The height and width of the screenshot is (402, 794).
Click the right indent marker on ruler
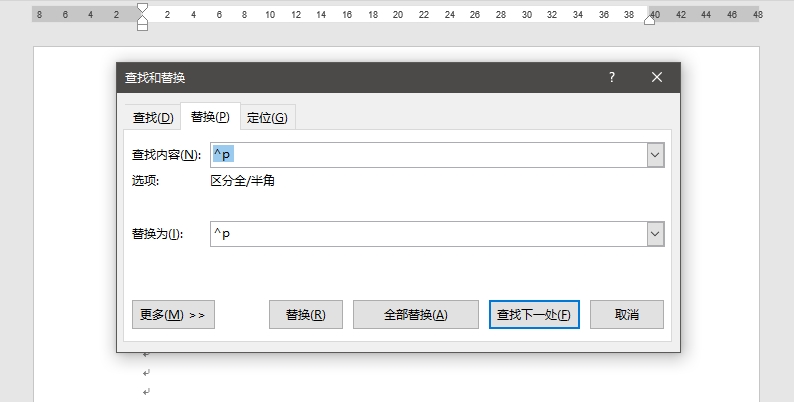pyautogui.click(x=650, y=18)
